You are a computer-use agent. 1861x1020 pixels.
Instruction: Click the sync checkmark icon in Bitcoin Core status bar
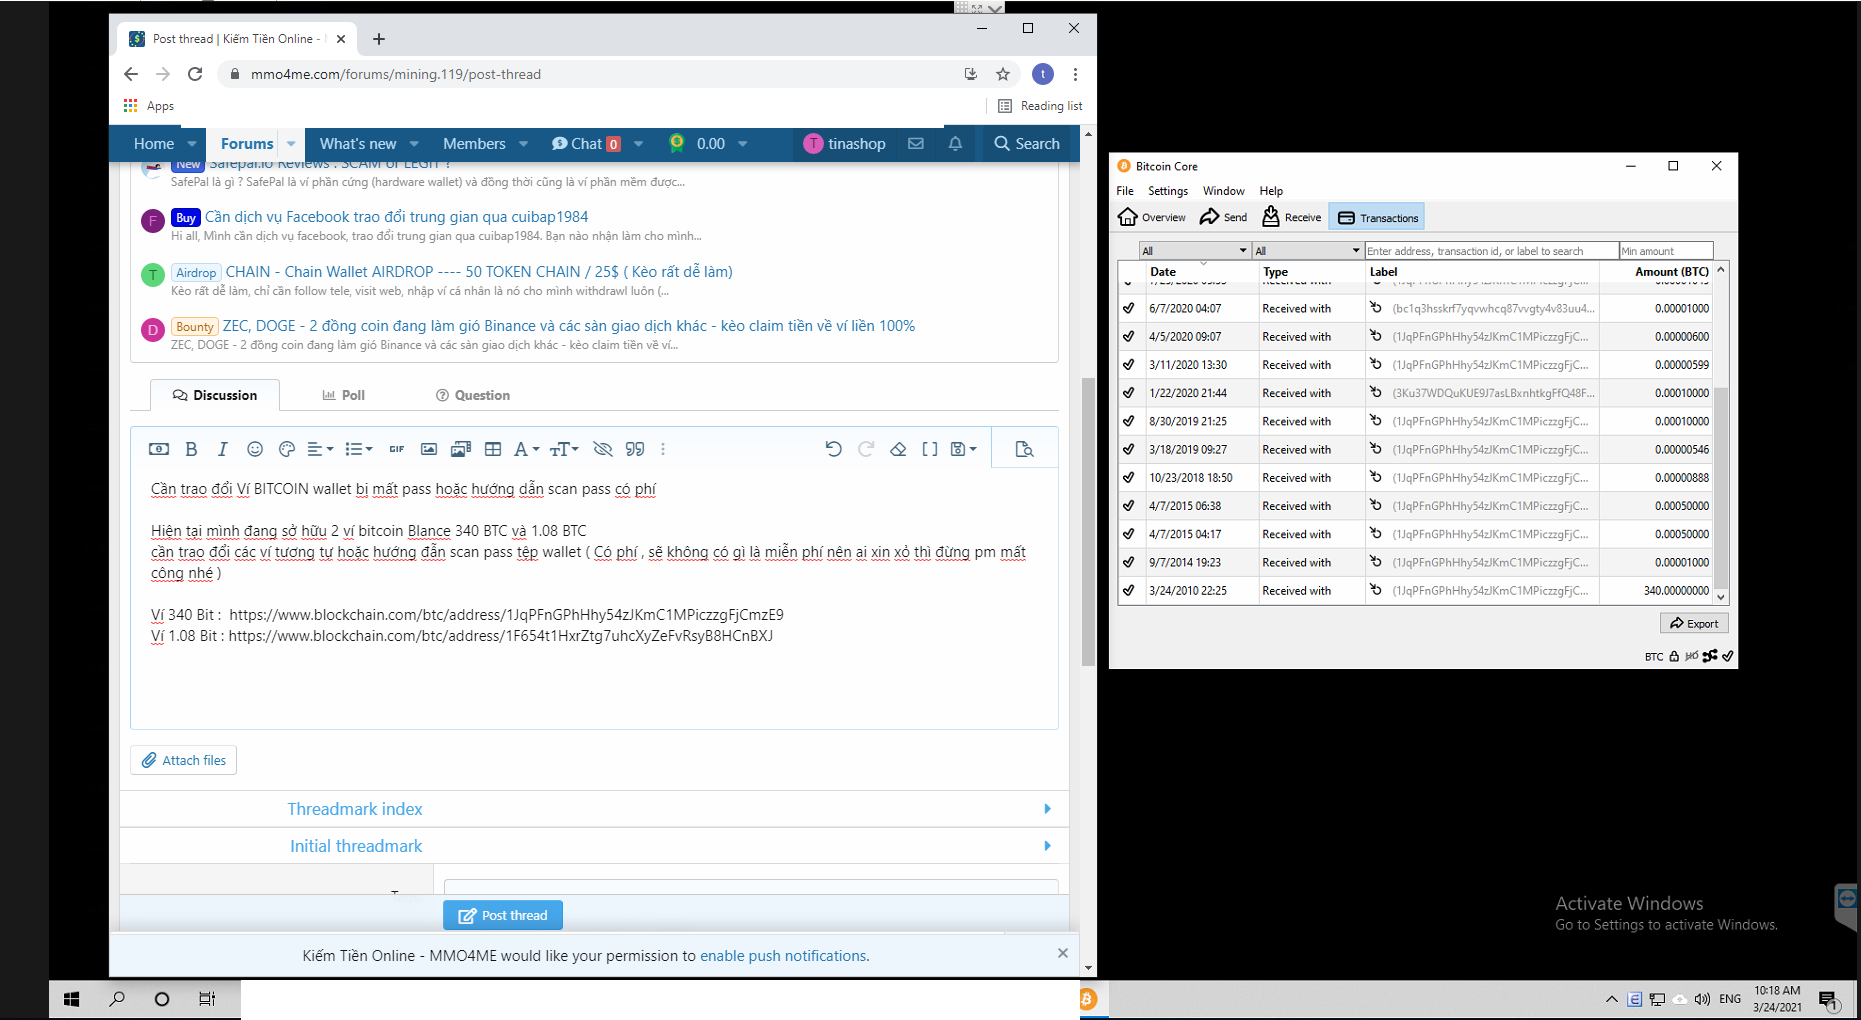tap(1728, 656)
